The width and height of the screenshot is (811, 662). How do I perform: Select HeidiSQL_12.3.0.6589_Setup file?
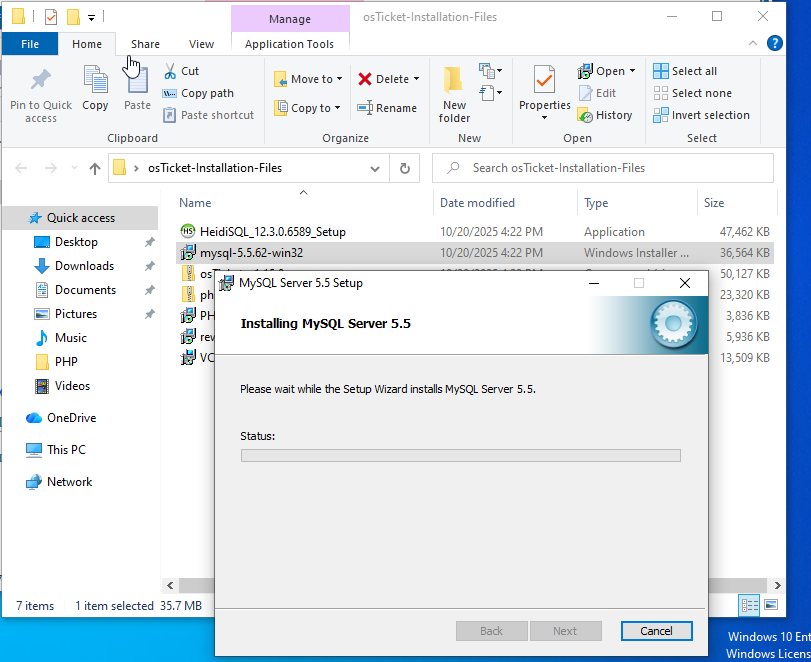point(273,232)
